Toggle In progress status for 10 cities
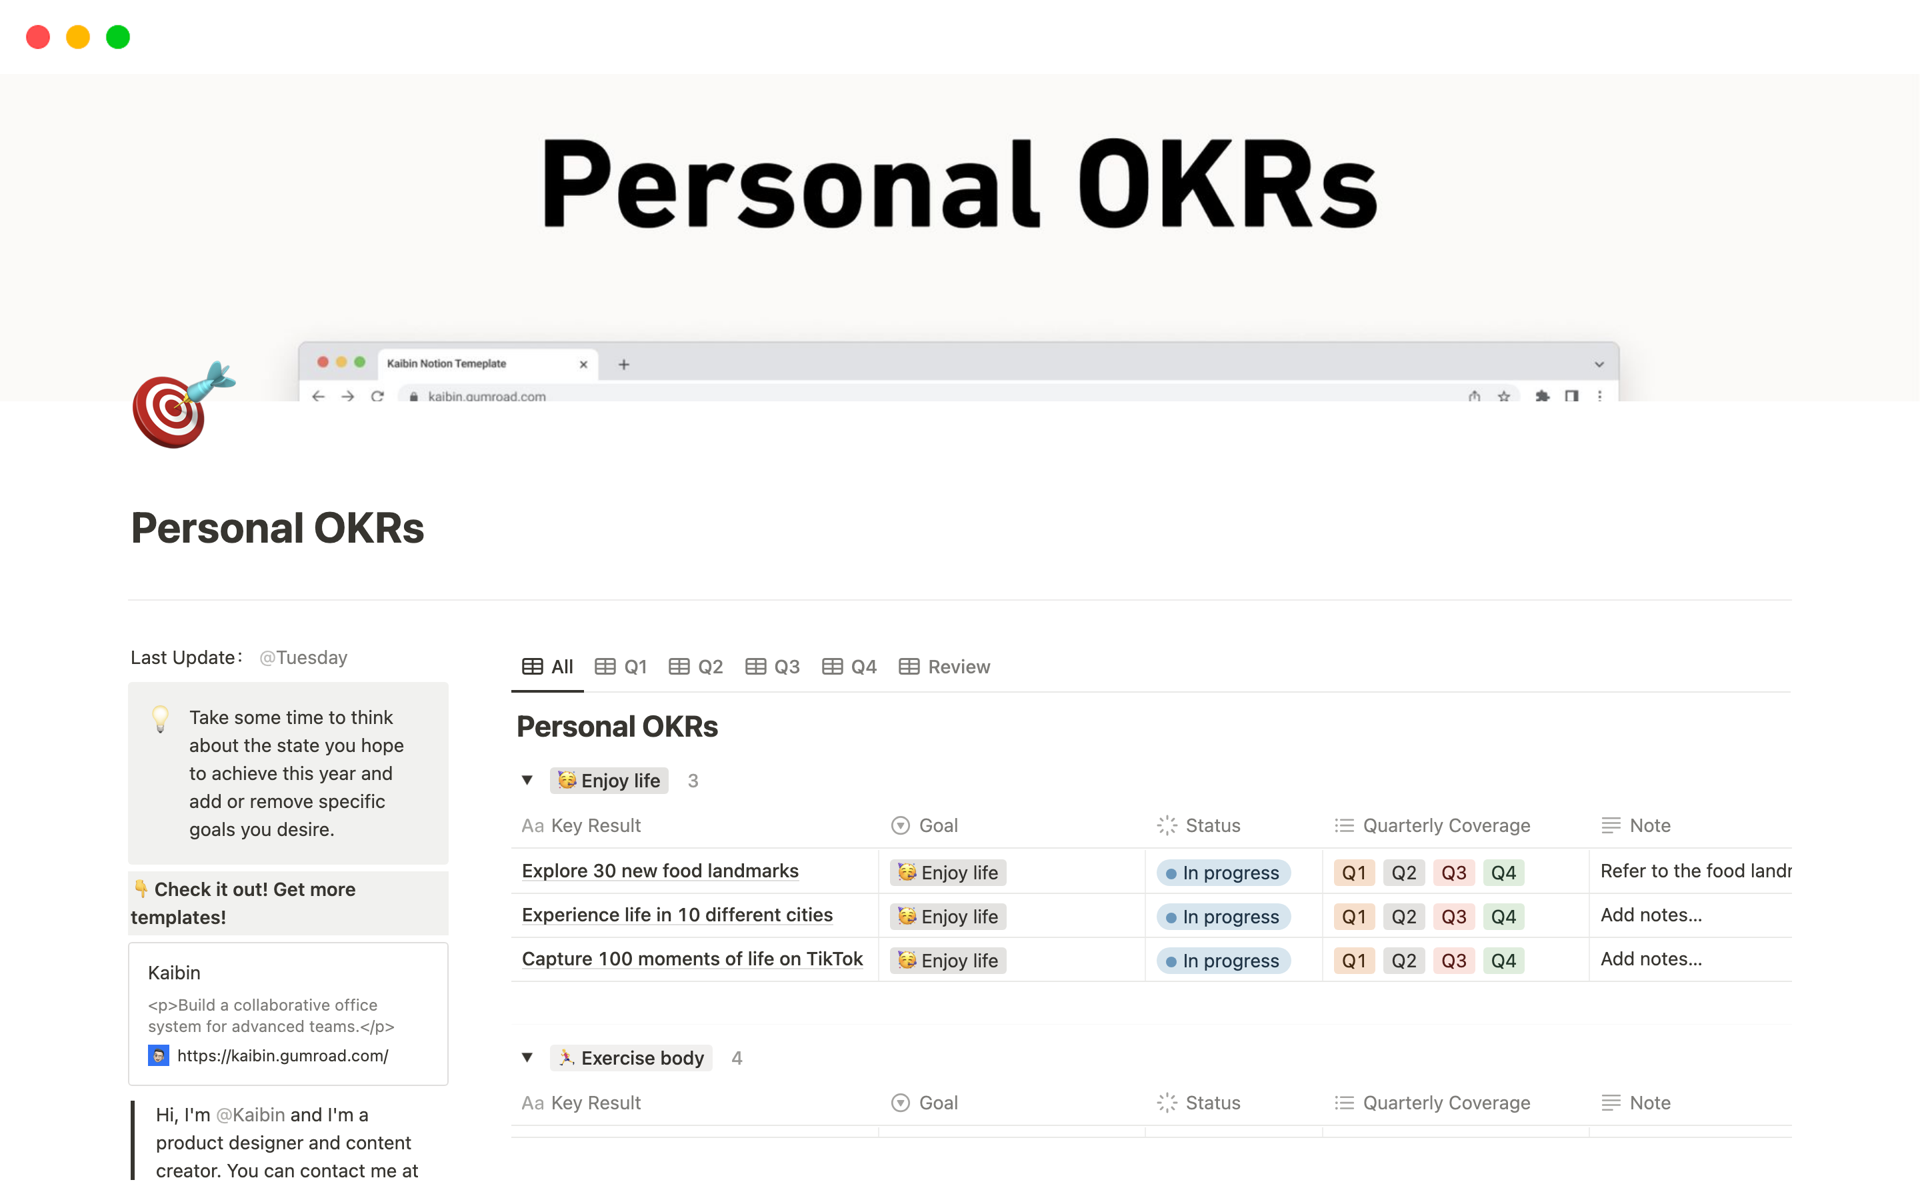1920x1200 pixels. pyautogui.click(x=1221, y=914)
